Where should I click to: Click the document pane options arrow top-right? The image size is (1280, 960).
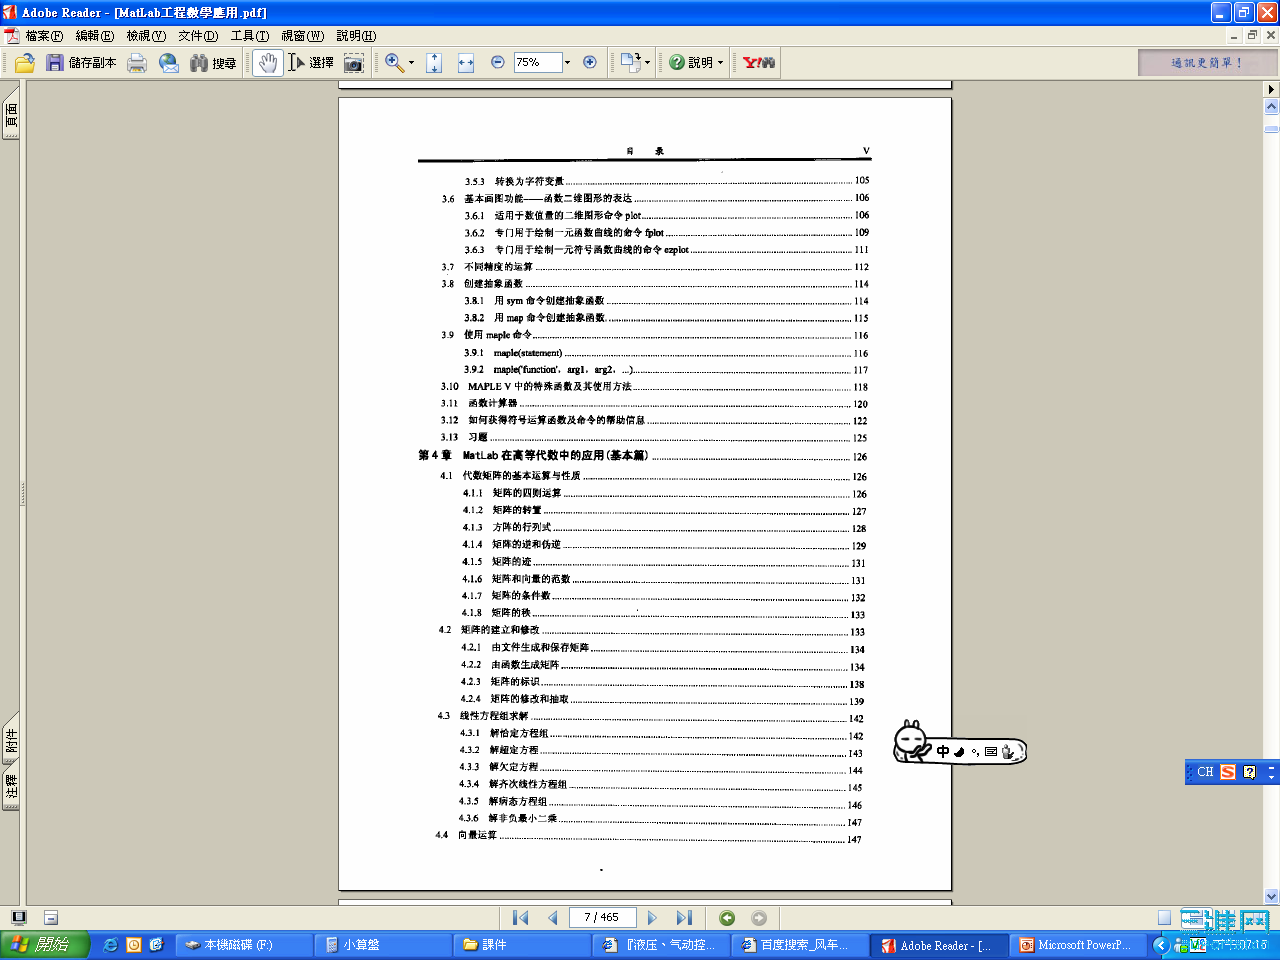[x=1271, y=89]
